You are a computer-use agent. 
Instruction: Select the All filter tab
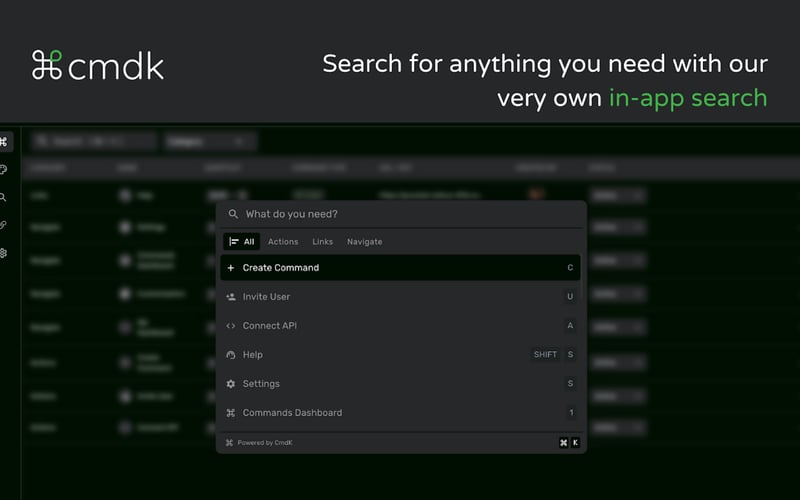(242, 242)
